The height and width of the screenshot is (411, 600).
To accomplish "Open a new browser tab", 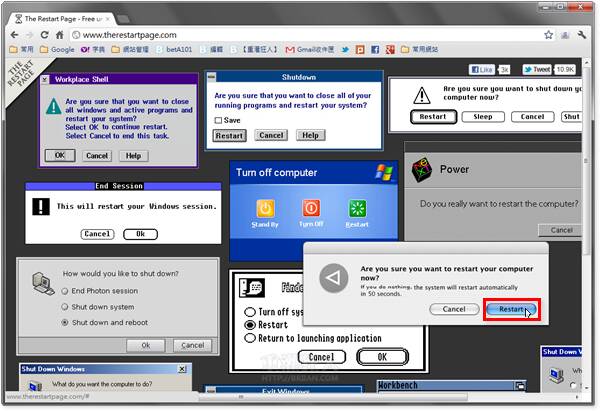I will 122,19.
